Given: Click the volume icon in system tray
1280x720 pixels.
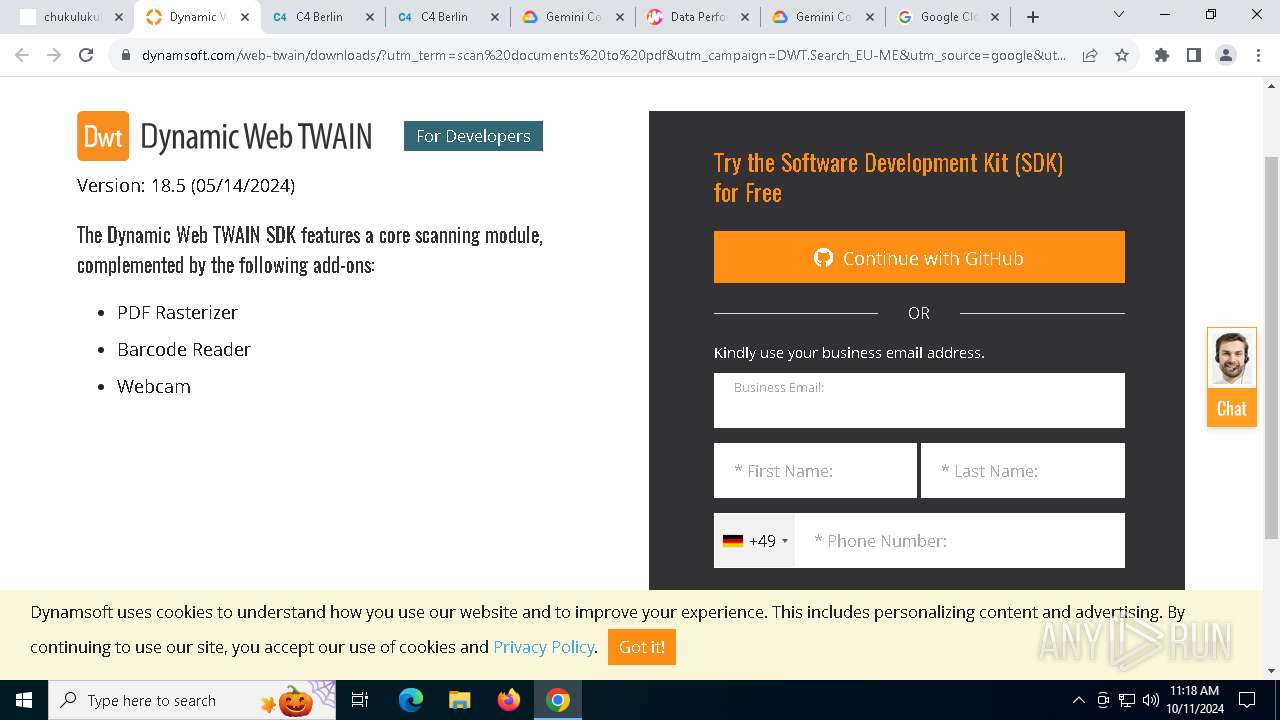Looking at the screenshot, I should pyautogui.click(x=1151, y=700).
